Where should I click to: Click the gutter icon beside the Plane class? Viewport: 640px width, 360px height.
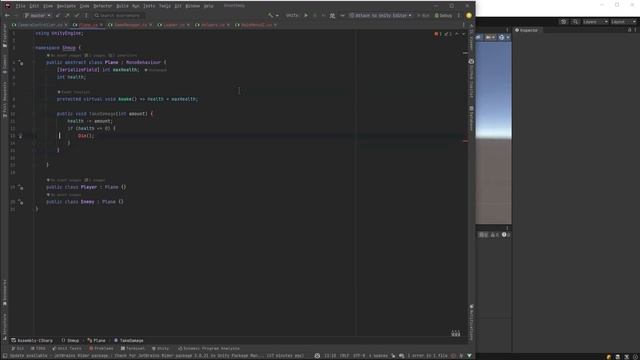(20, 62)
